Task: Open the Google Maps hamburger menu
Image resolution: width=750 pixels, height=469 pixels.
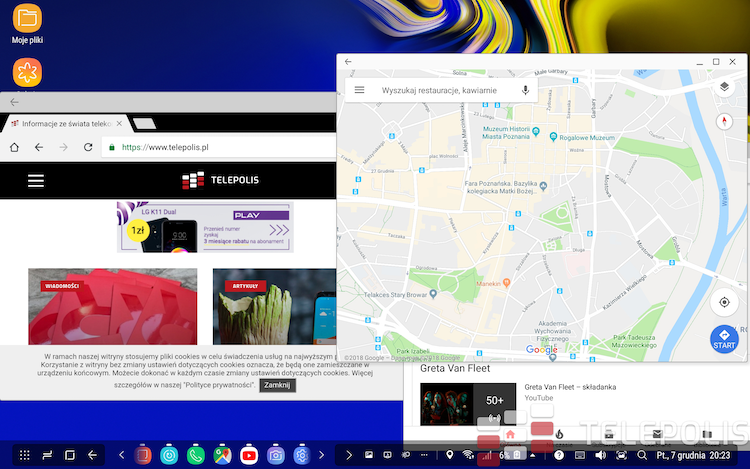Action: 360,90
